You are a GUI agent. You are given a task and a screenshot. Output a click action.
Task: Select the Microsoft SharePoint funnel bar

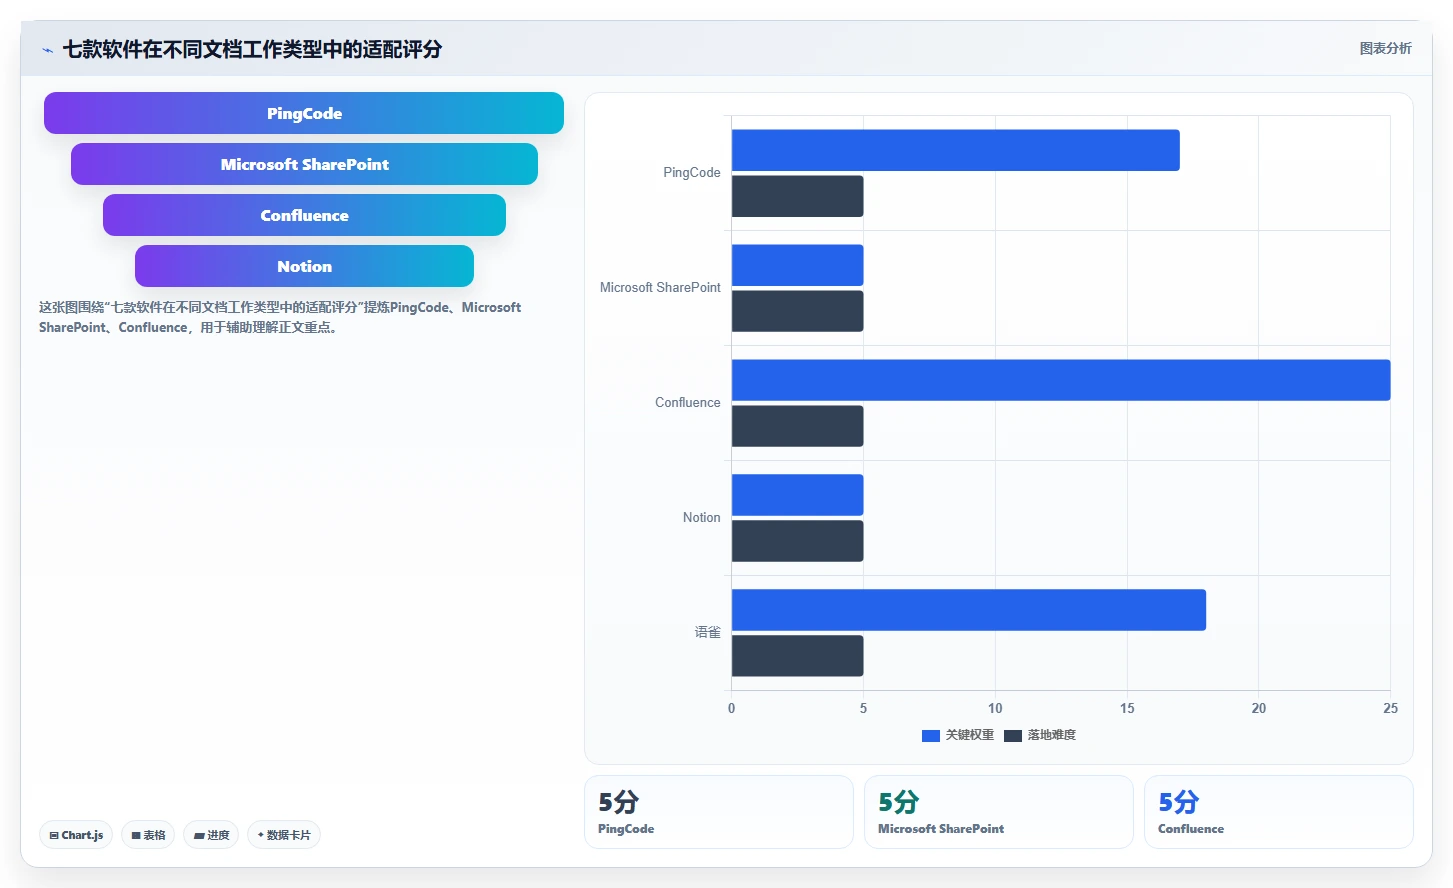304,164
